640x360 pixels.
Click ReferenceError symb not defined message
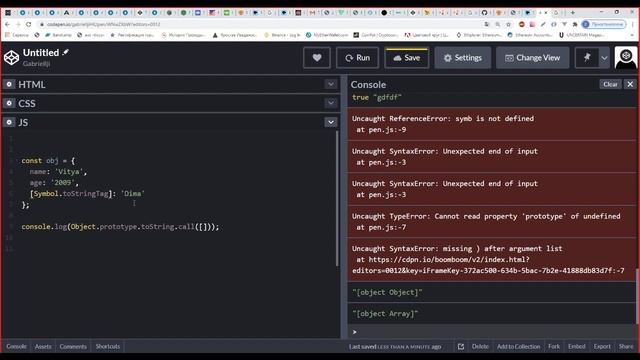coord(442,118)
